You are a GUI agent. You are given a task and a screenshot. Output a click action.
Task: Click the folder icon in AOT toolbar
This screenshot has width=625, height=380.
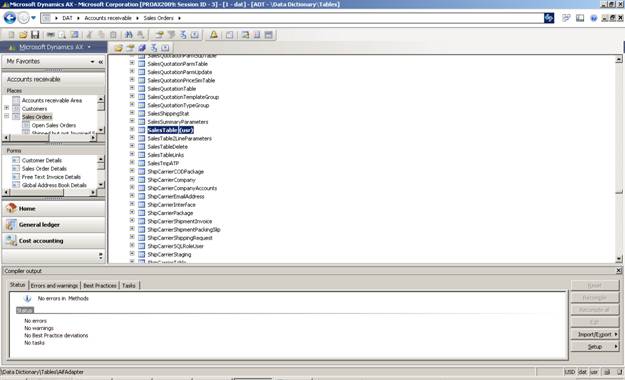tap(118, 48)
